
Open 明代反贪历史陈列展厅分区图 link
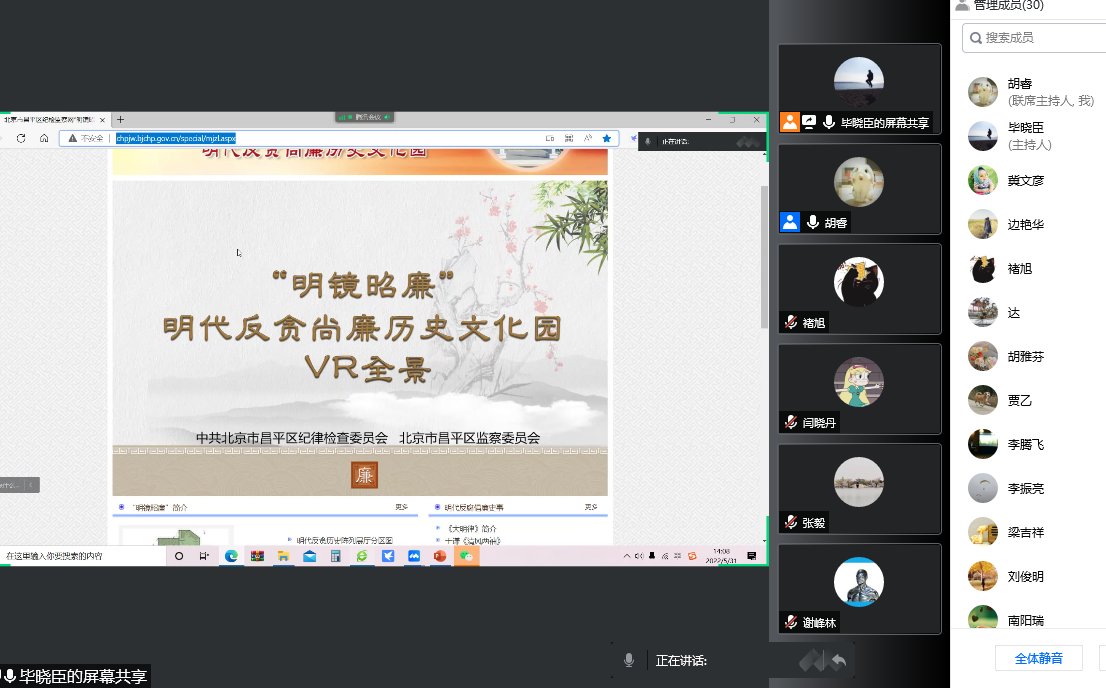point(344,541)
